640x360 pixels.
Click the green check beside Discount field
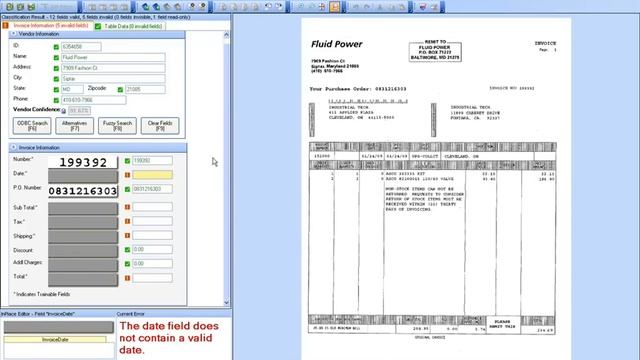127,249
